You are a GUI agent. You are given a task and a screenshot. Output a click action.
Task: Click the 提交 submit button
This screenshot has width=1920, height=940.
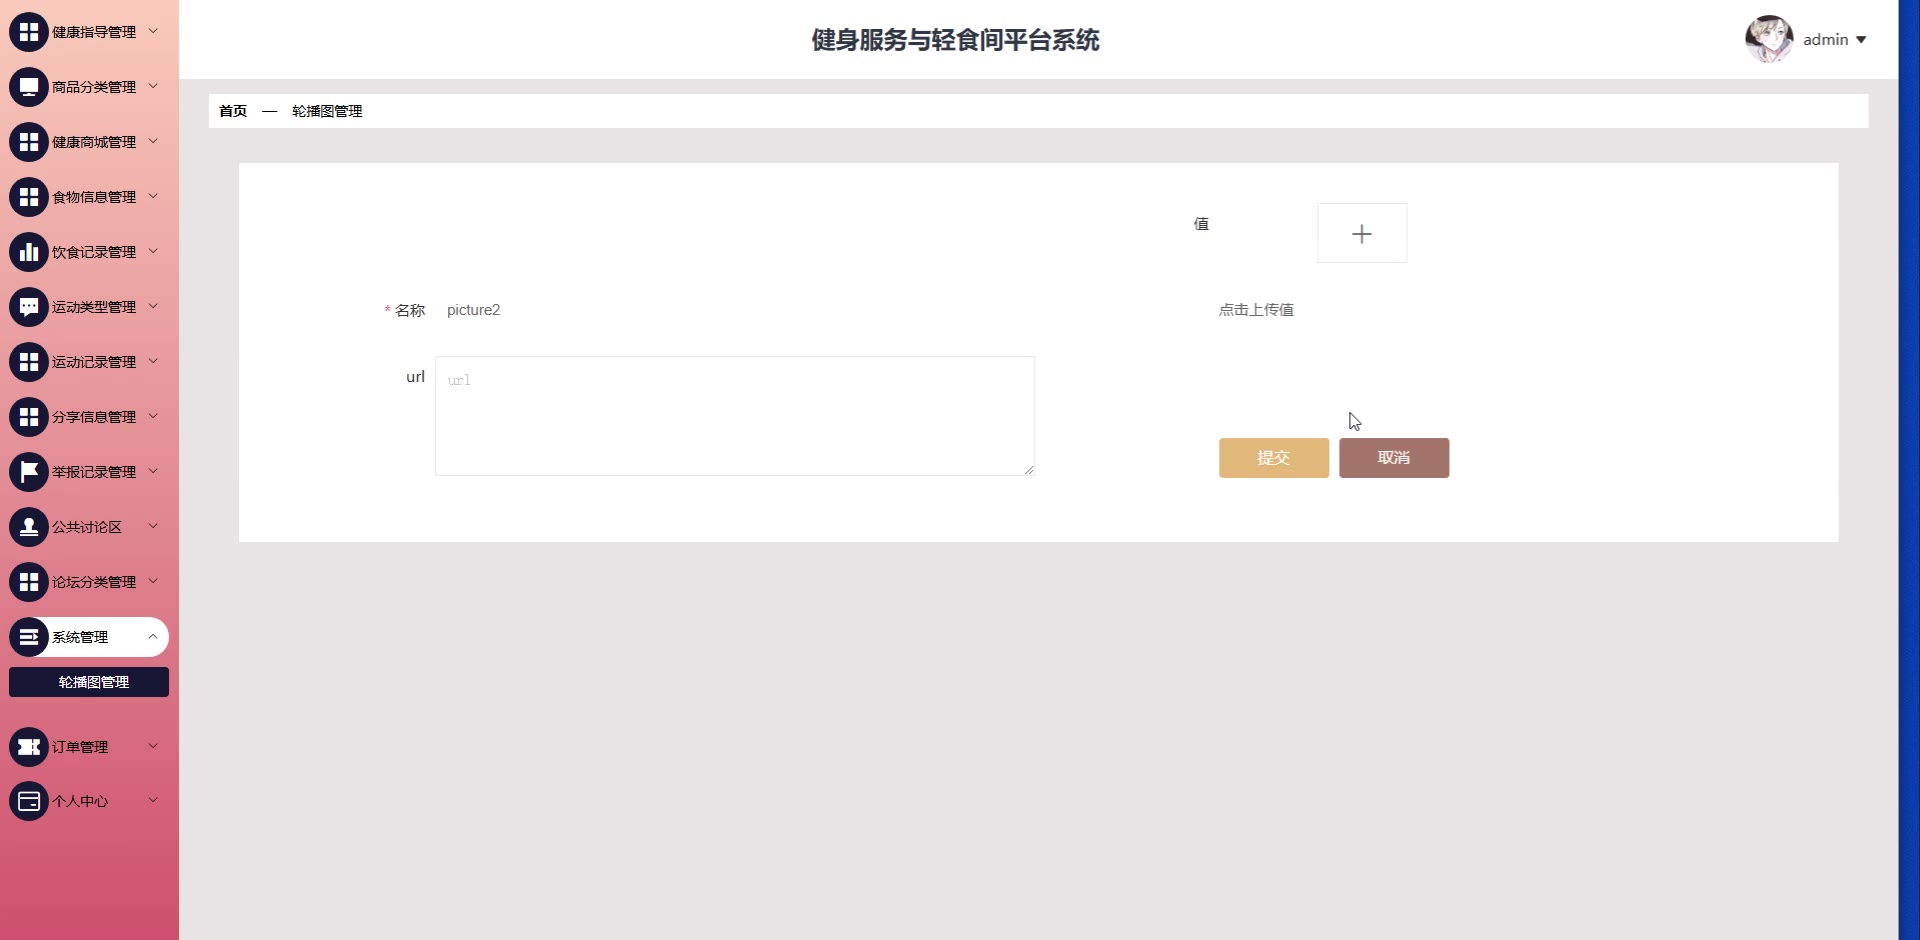click(x=1274, y=458)
